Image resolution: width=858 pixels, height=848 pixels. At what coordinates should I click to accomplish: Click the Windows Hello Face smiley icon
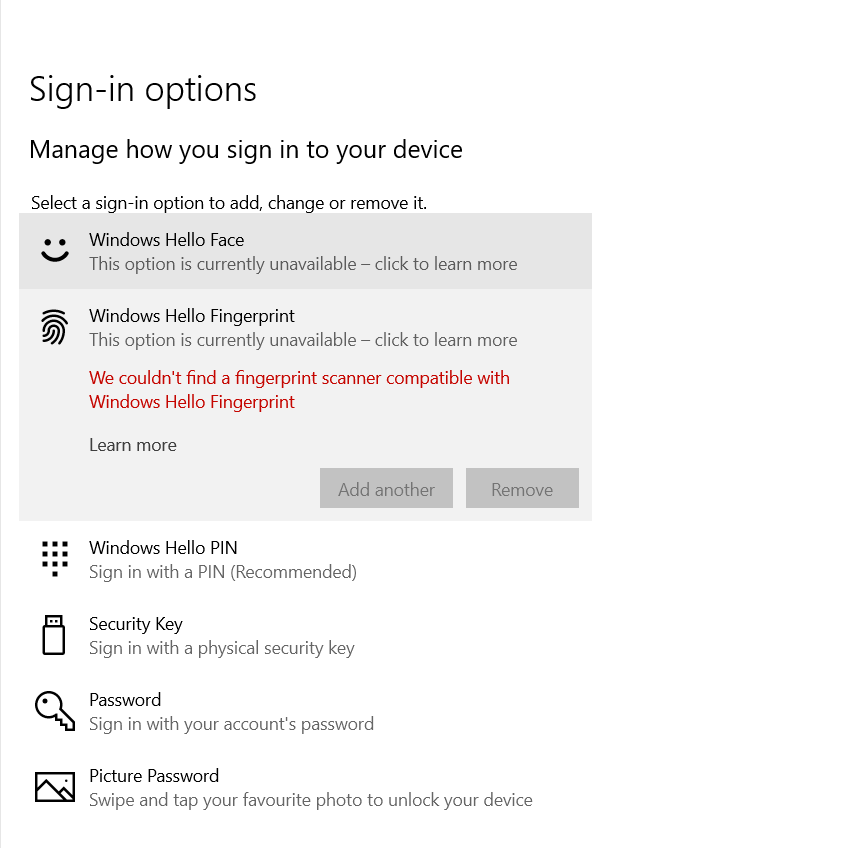click(54, 251)
